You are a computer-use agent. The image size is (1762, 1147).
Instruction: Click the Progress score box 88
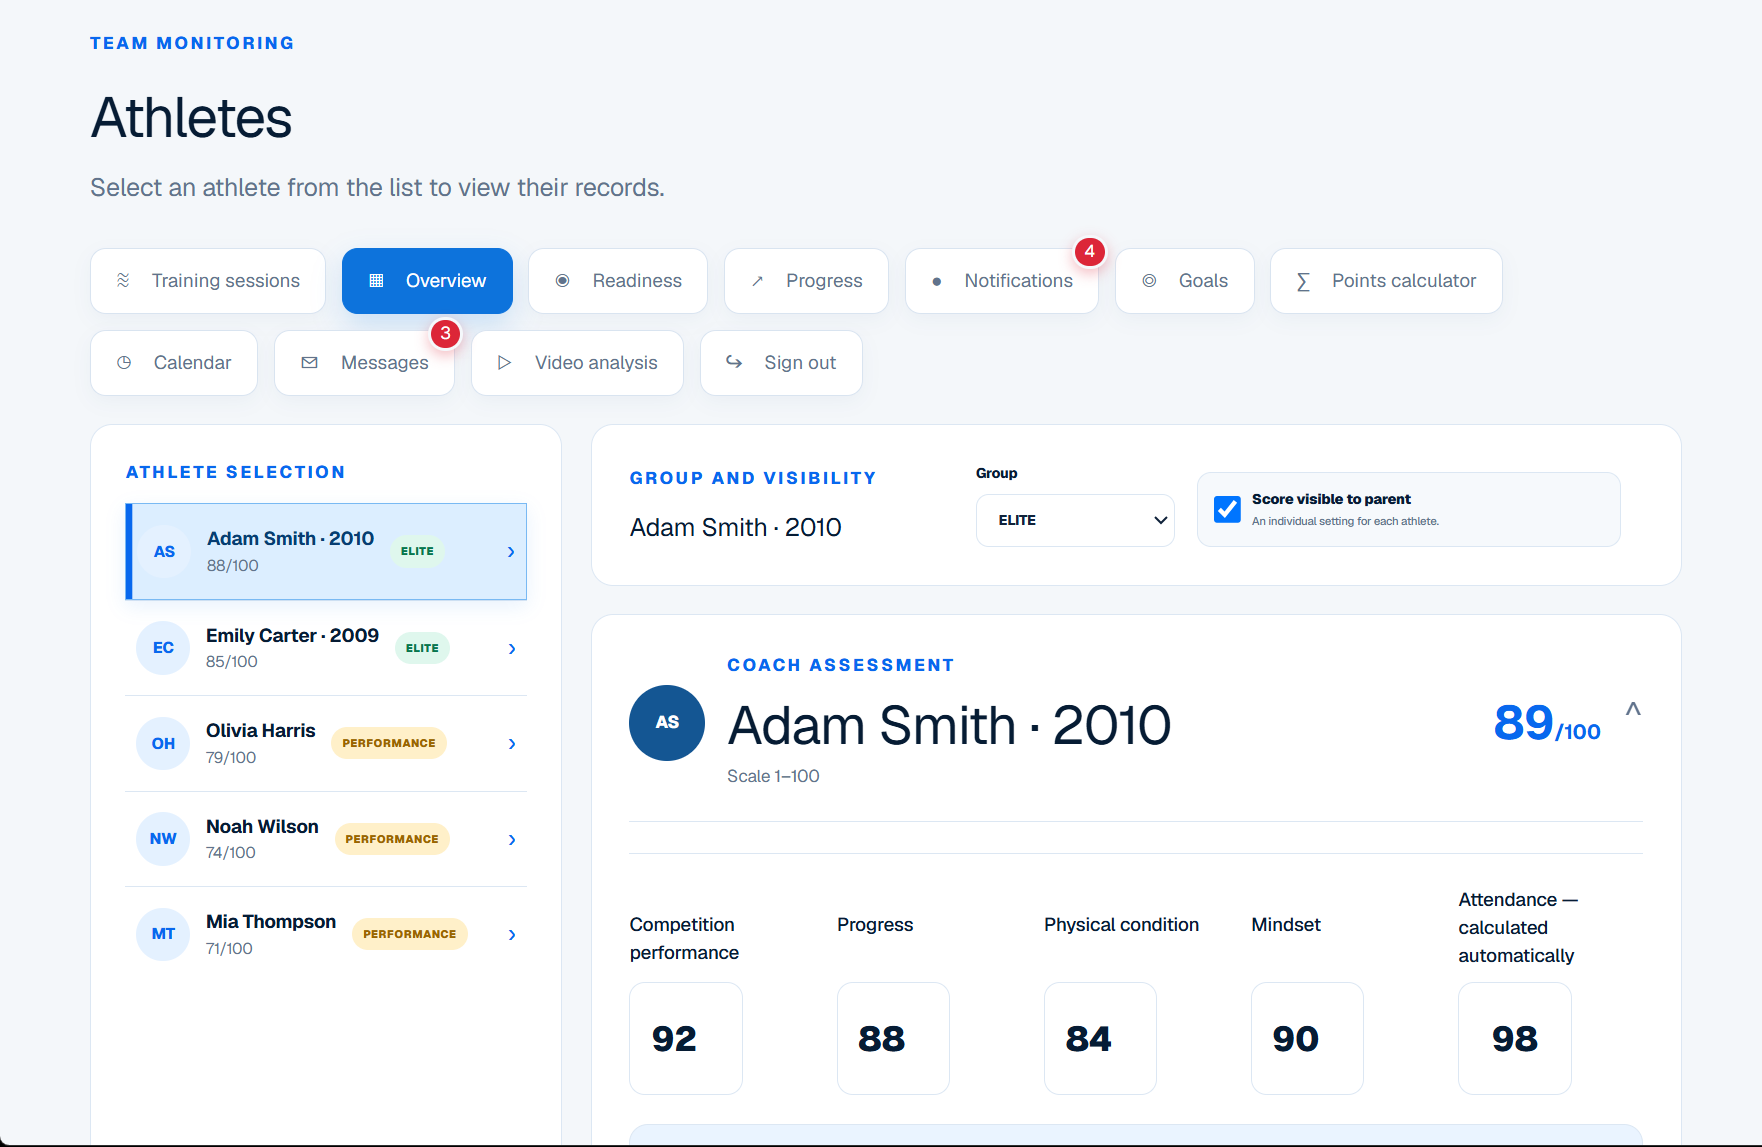(893, 1038)
